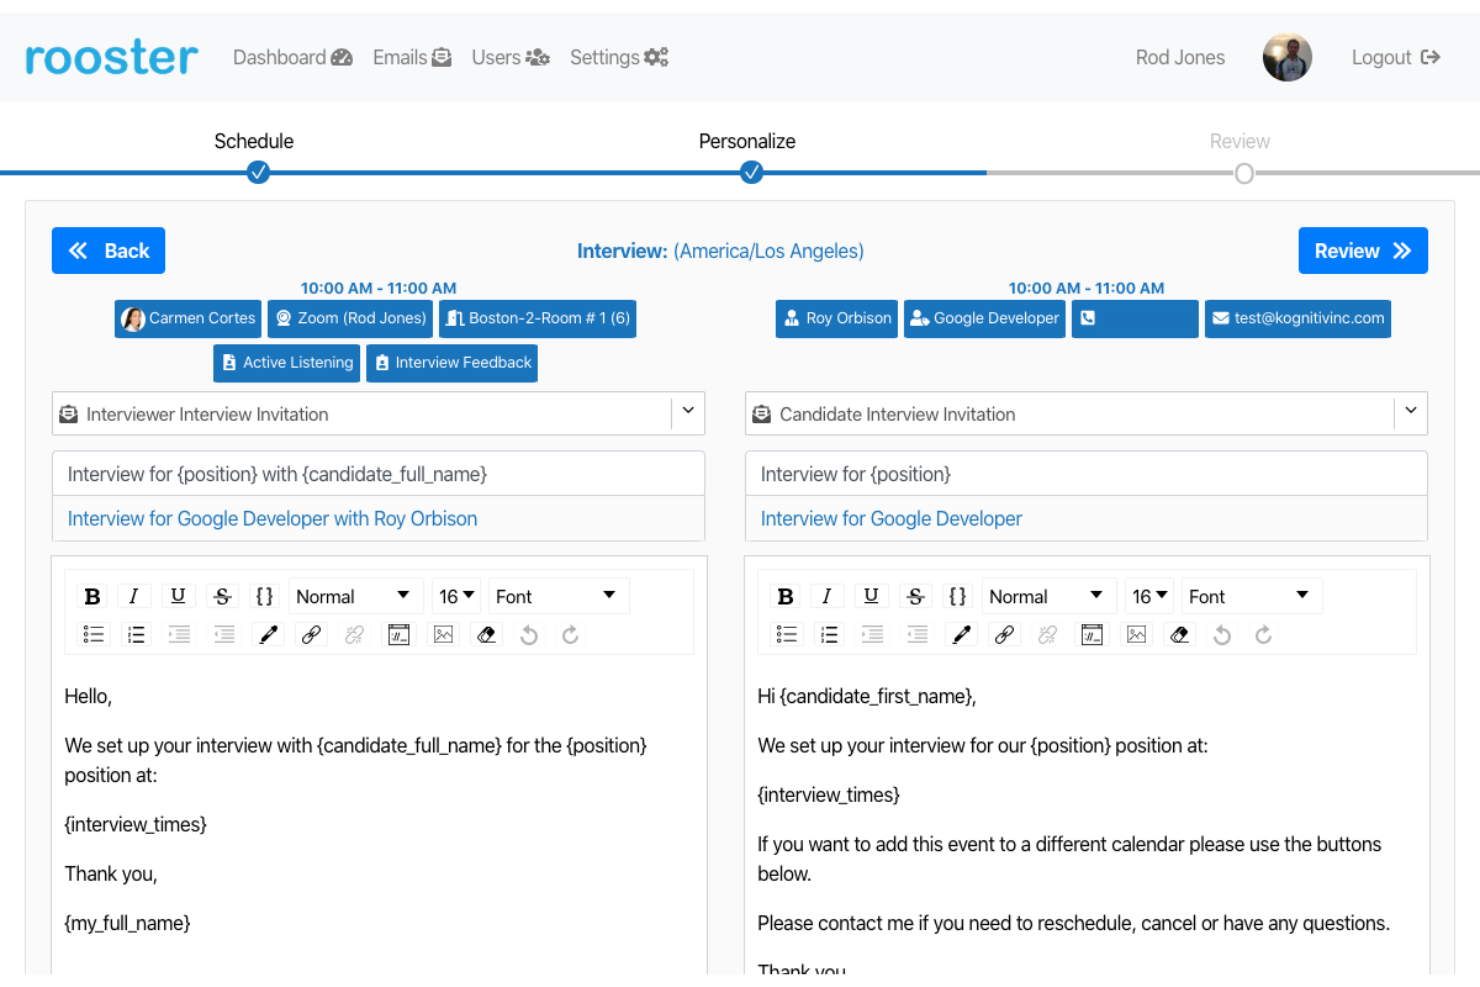Toggle bold formatting in the interviewer email editor
Image resolution: width=1480 pixels, height=987 pixels.
coord(92,595)
